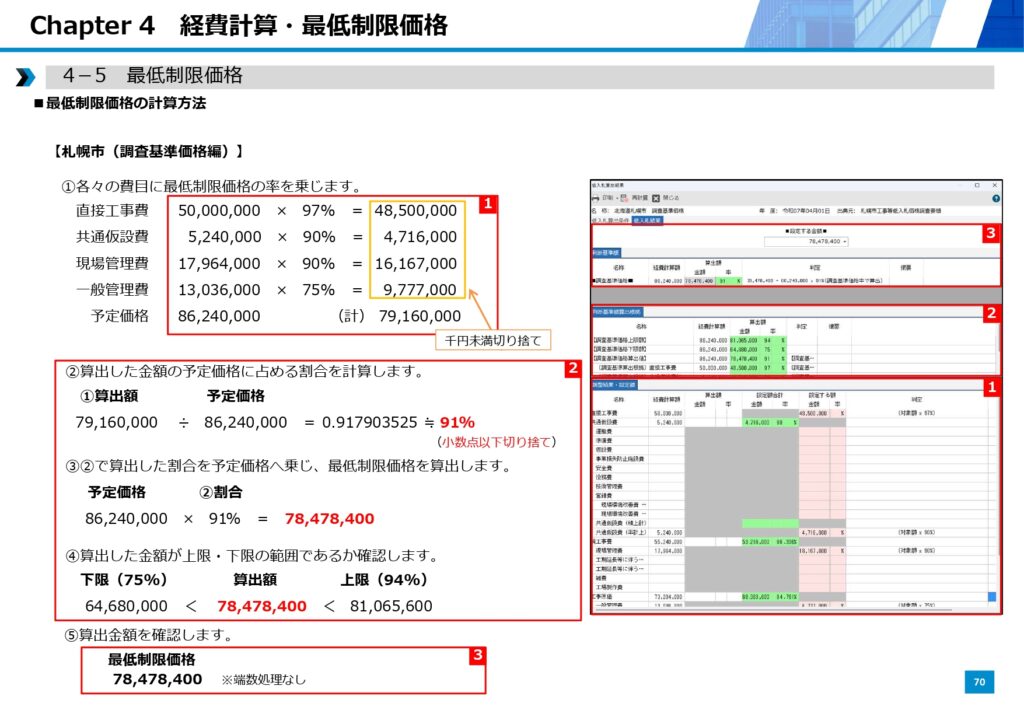Select green 4,716,000 cell in 共通仮設費 row
This screenshot has height=724, width=1024.
click(x=763, y=422)
